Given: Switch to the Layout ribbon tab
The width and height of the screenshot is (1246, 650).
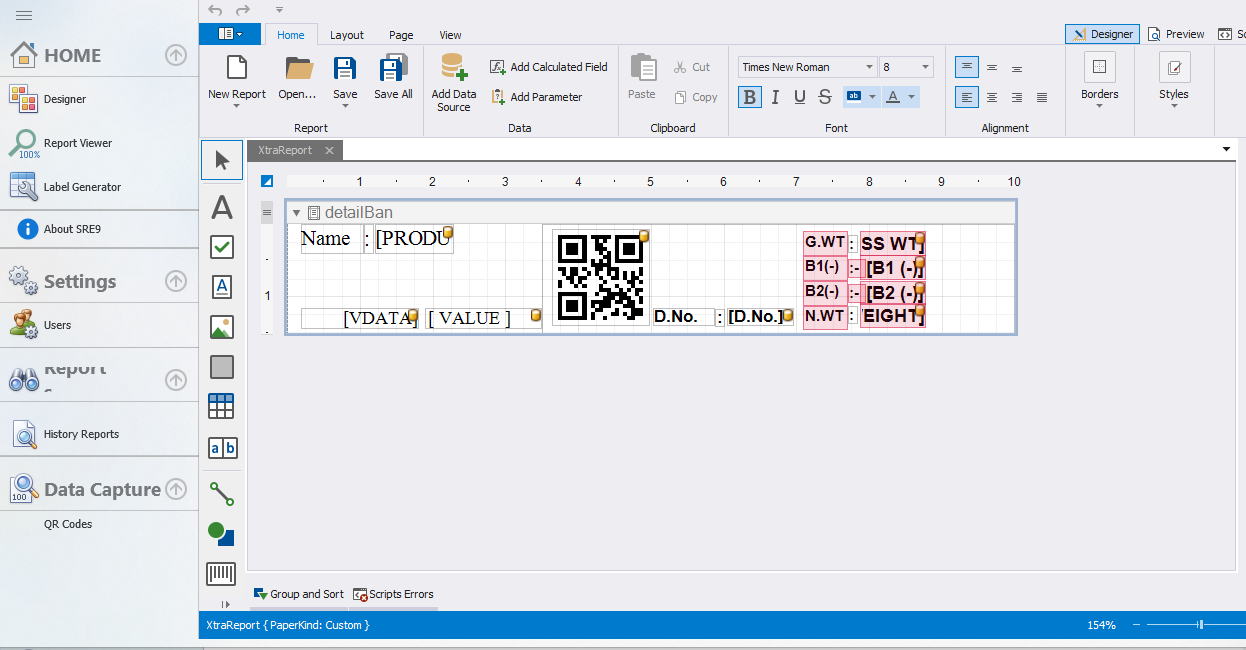Looking at the screenshot, I should click(347, 35).
